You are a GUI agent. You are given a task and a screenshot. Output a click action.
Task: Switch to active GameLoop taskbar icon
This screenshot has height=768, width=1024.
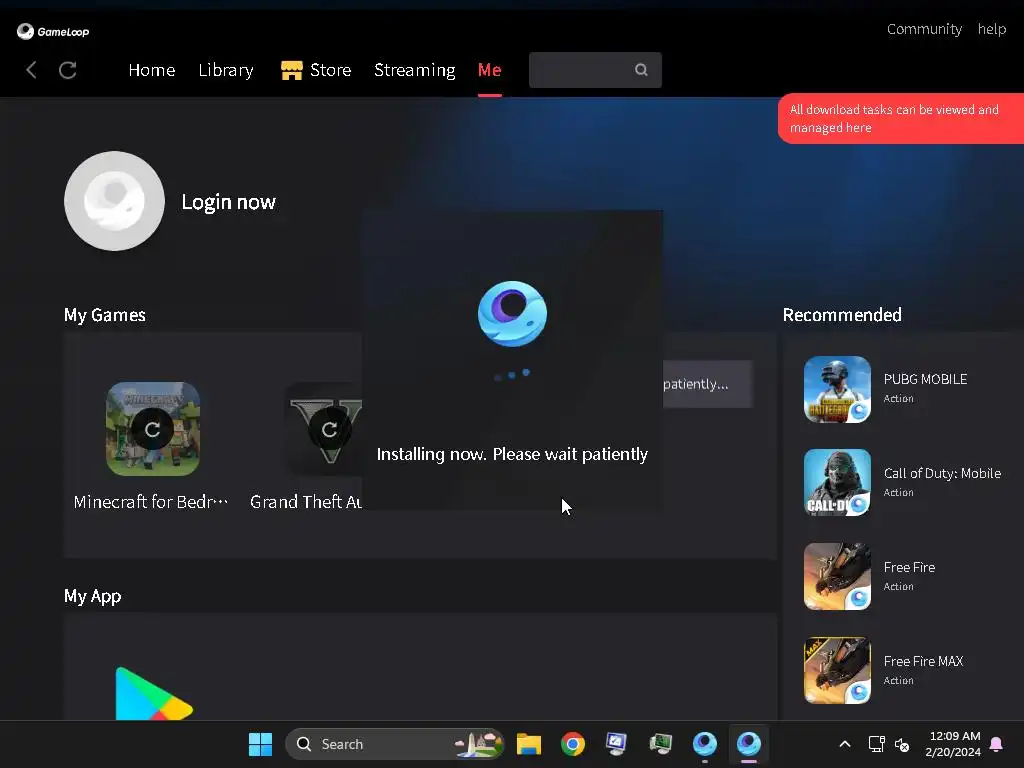[749, 744]
